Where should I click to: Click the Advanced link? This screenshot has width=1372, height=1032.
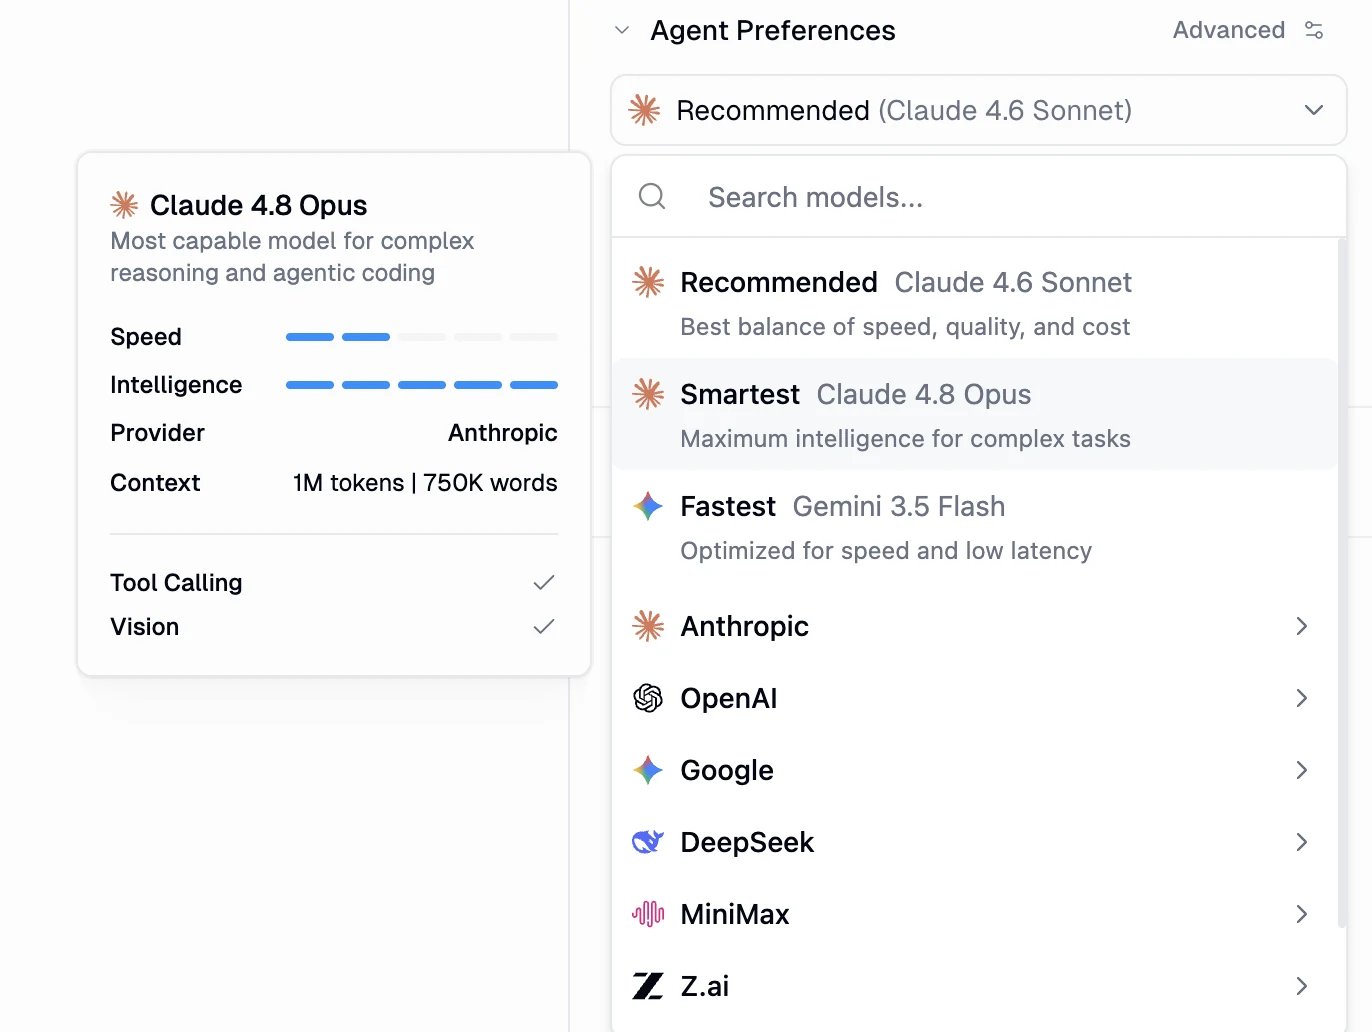pos(1228,30)
